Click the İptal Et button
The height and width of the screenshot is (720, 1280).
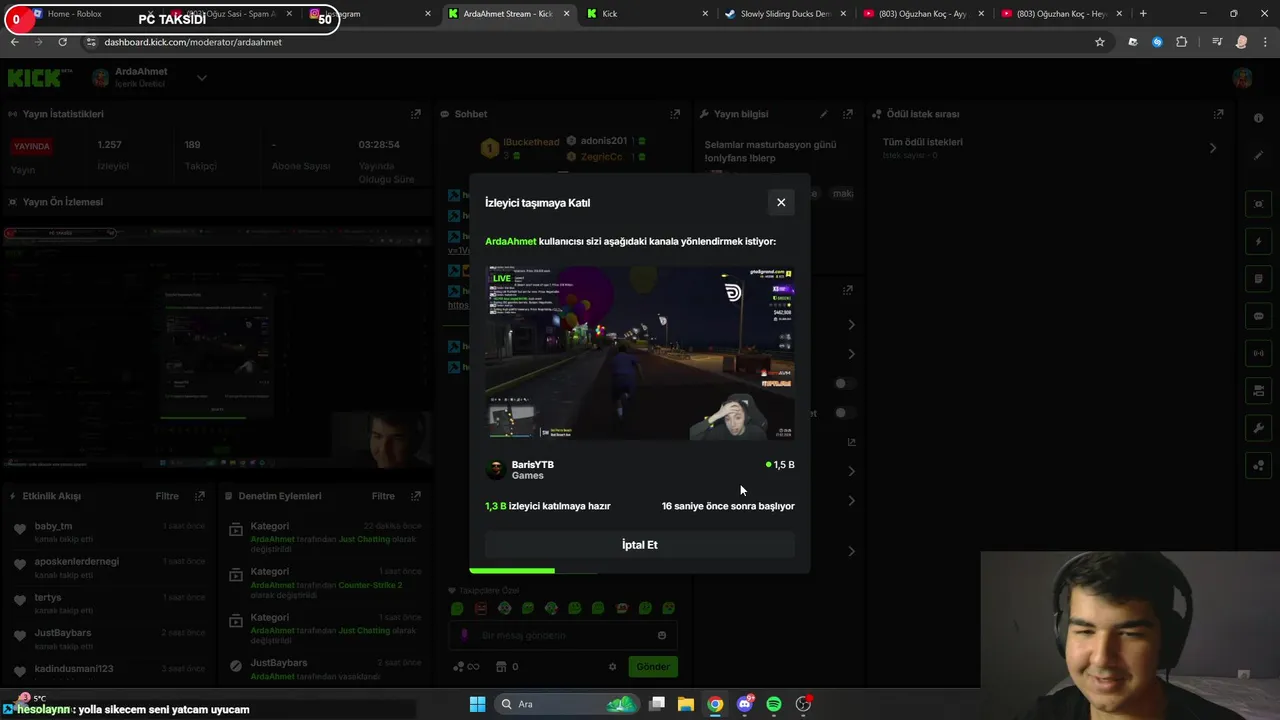pyautogui.click(x=640, y=545)
